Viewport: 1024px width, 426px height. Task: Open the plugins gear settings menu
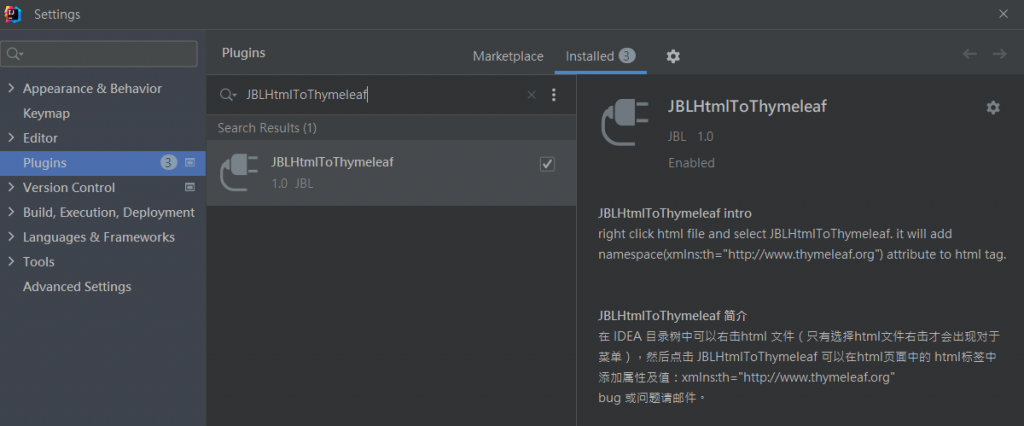tap(673, 56)
